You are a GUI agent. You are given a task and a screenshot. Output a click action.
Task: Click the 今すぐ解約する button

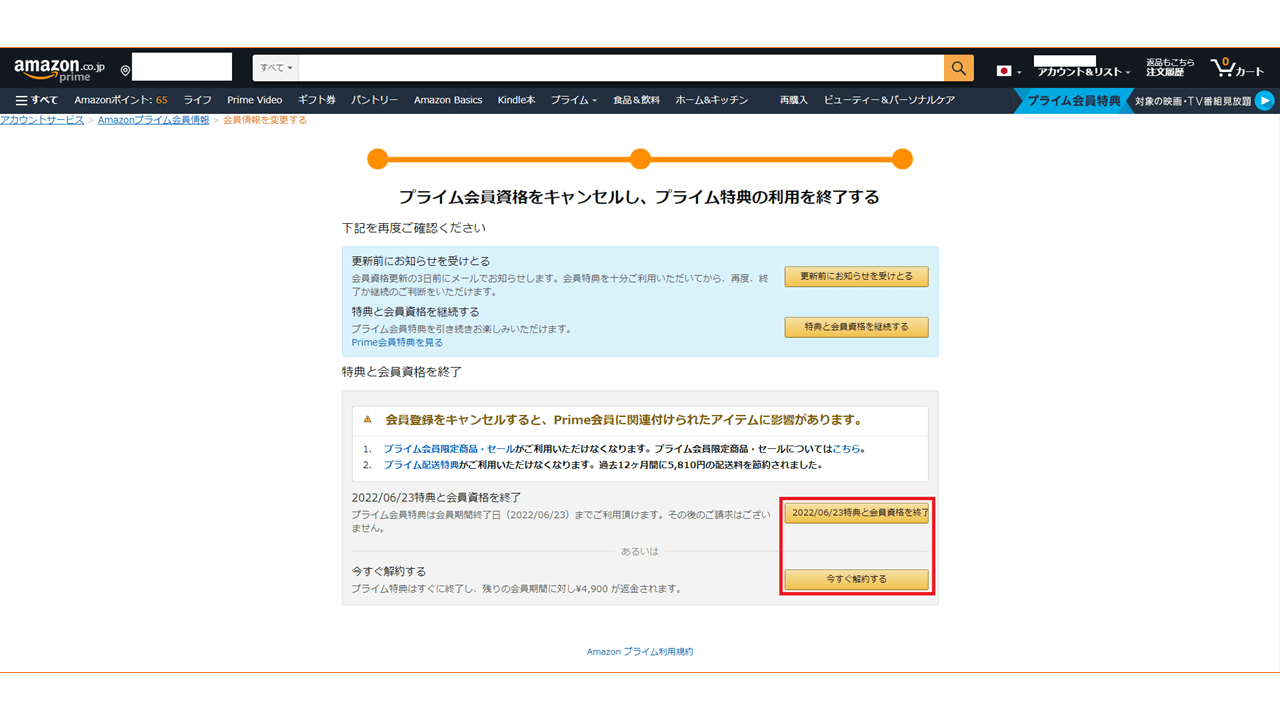(x=856, y=579)
